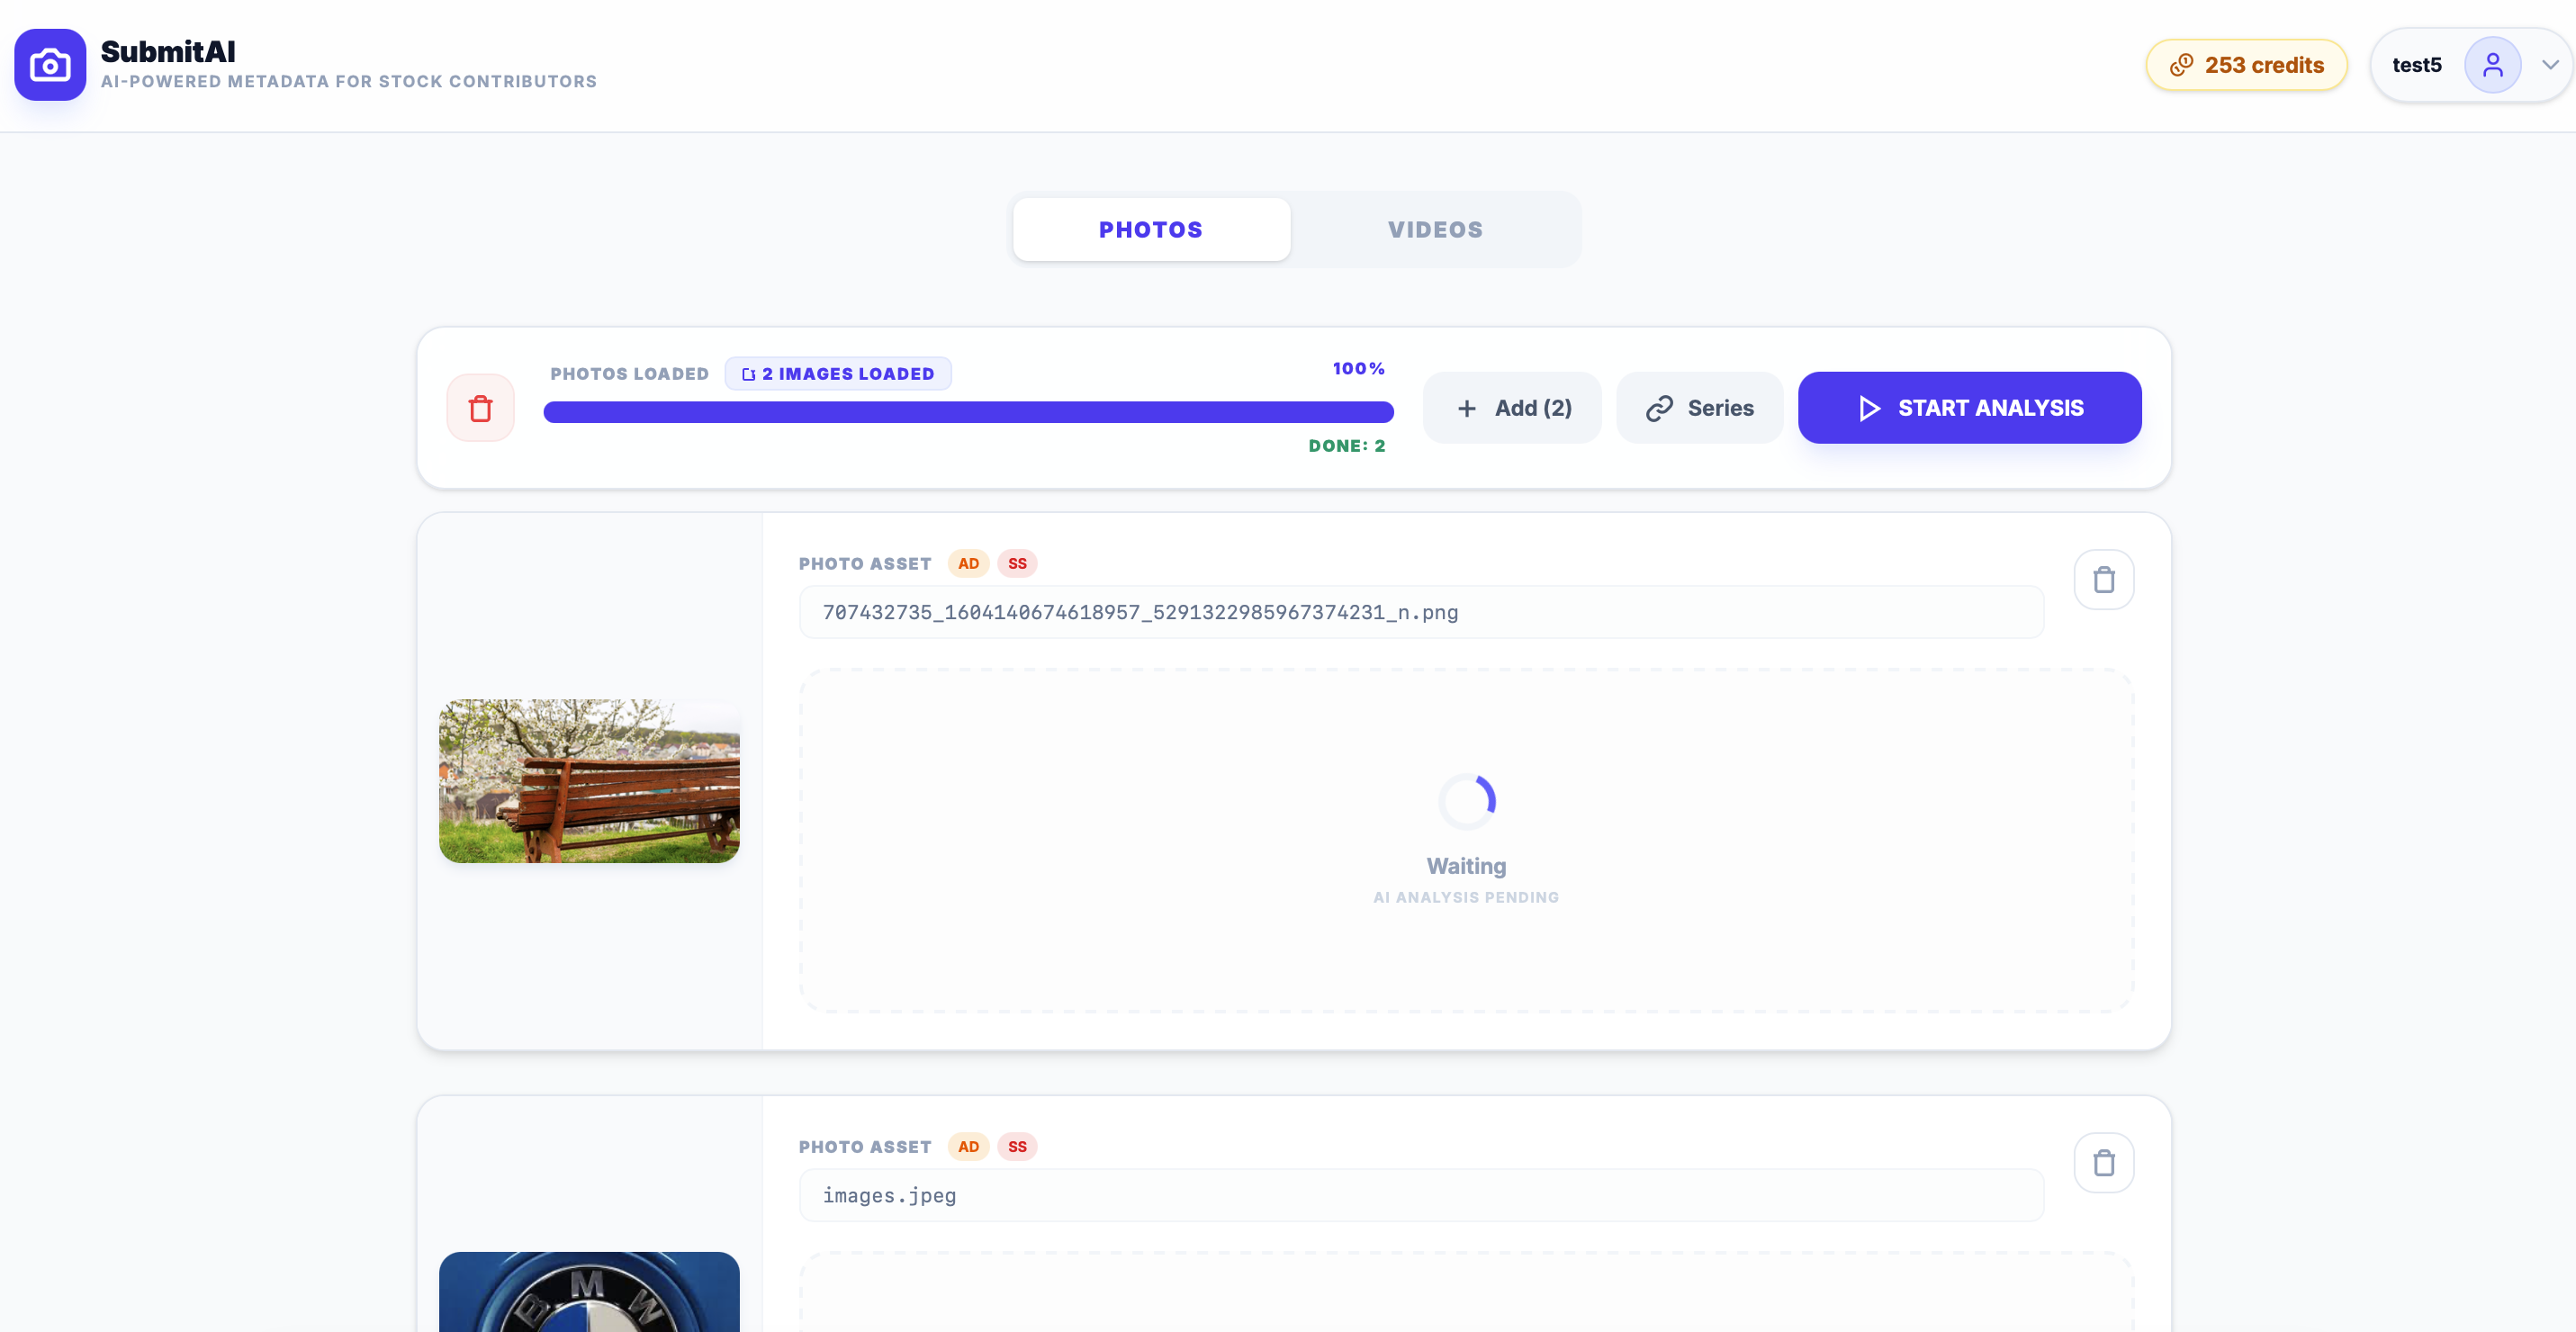2576x1332 pixels.
Task: Click the test5 username text
Action: pos(2416,65)
